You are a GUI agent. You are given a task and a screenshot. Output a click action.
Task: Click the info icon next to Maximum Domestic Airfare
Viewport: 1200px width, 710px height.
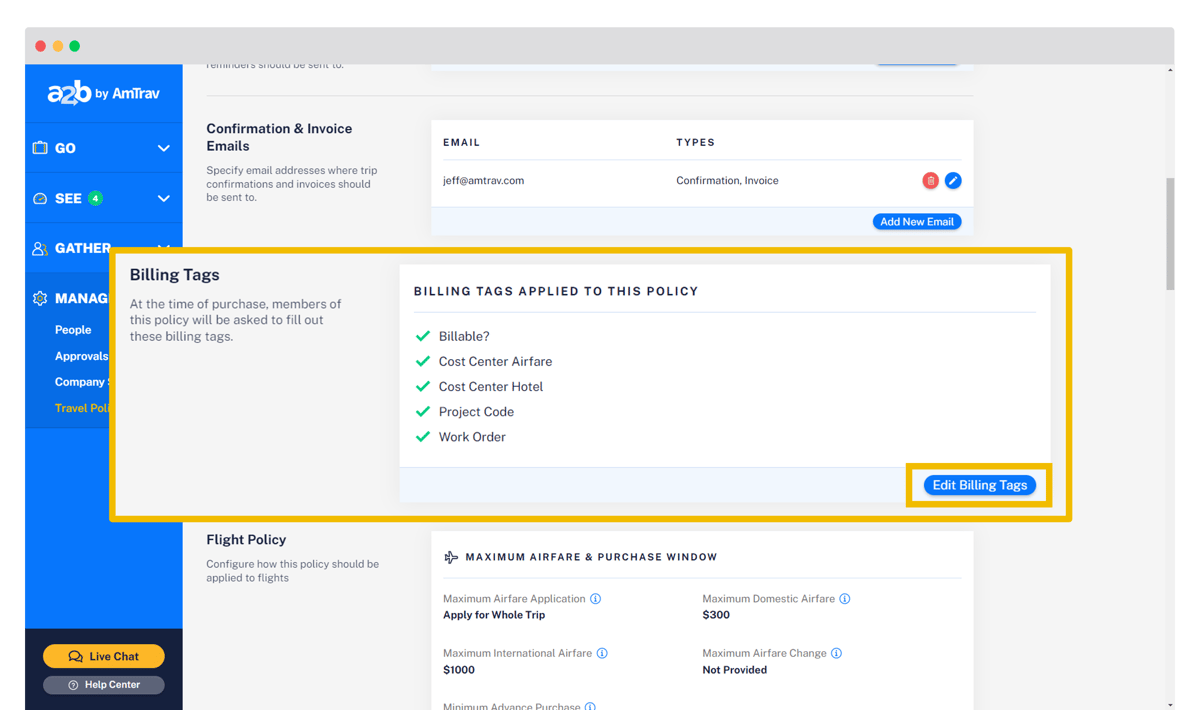tap(845, 598)
